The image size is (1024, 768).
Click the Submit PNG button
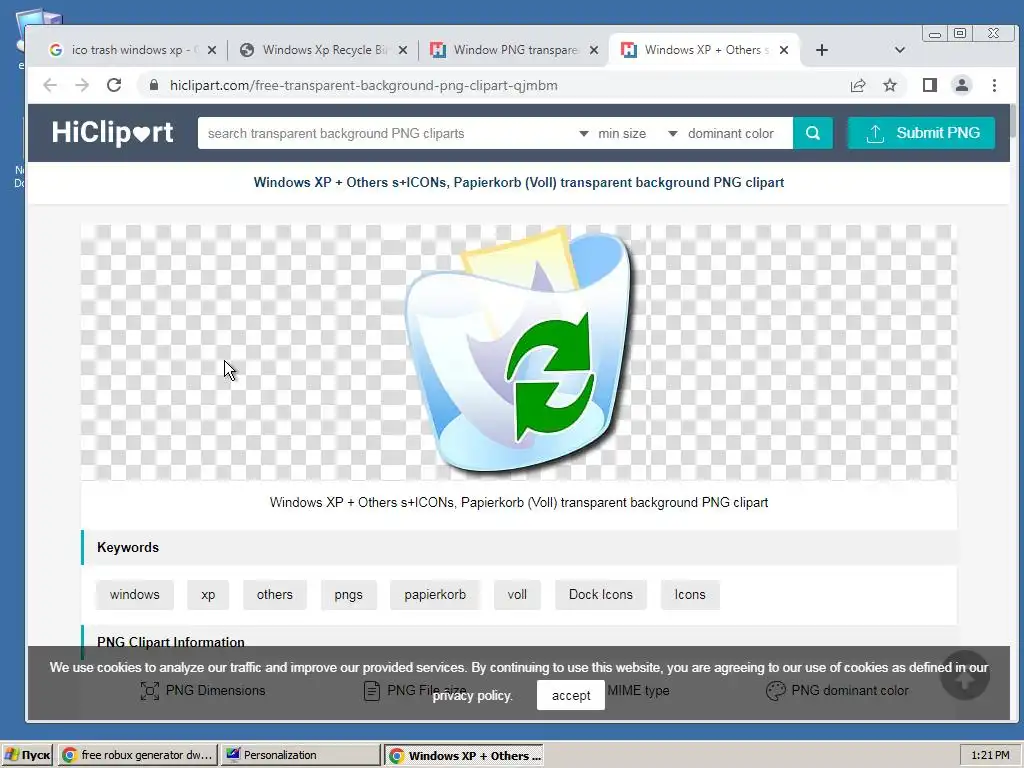921,133
